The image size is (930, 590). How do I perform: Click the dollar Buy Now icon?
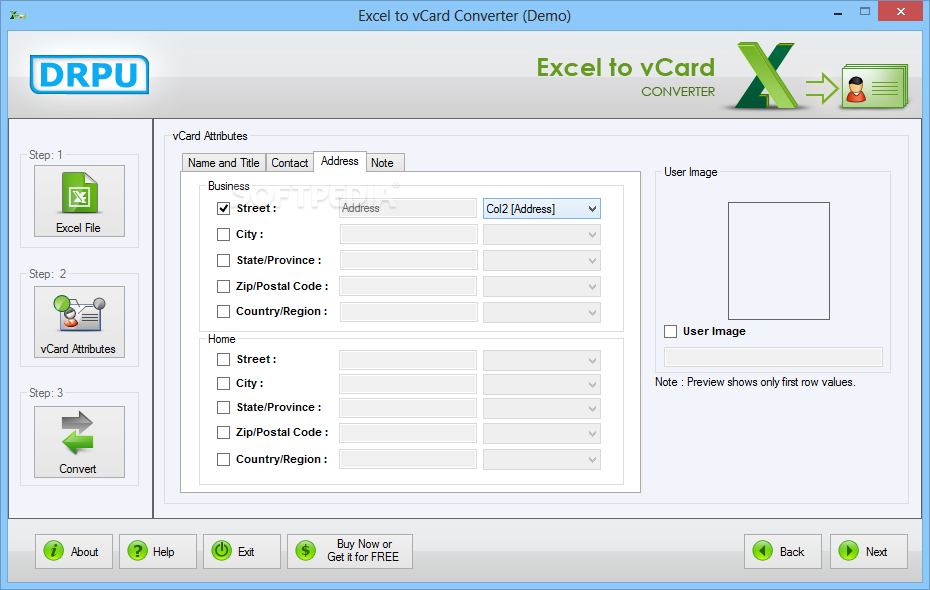(305, 551)
